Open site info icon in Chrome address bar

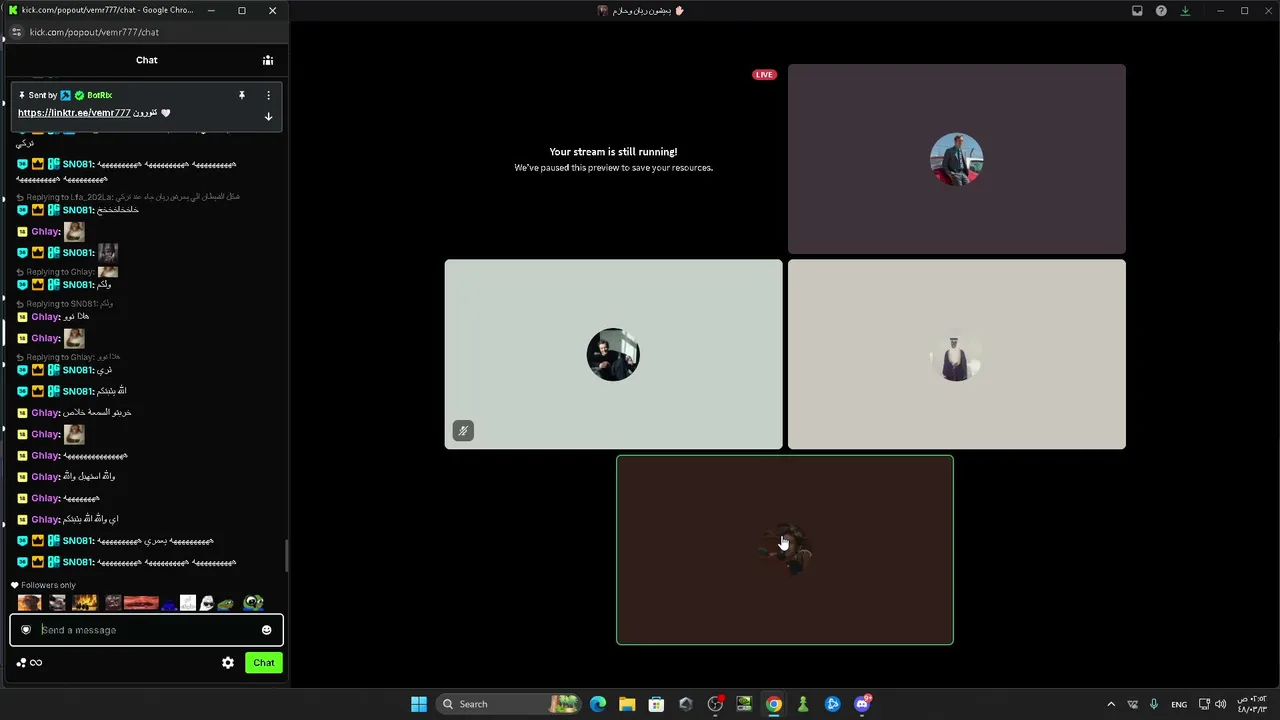tap(16, 32)
